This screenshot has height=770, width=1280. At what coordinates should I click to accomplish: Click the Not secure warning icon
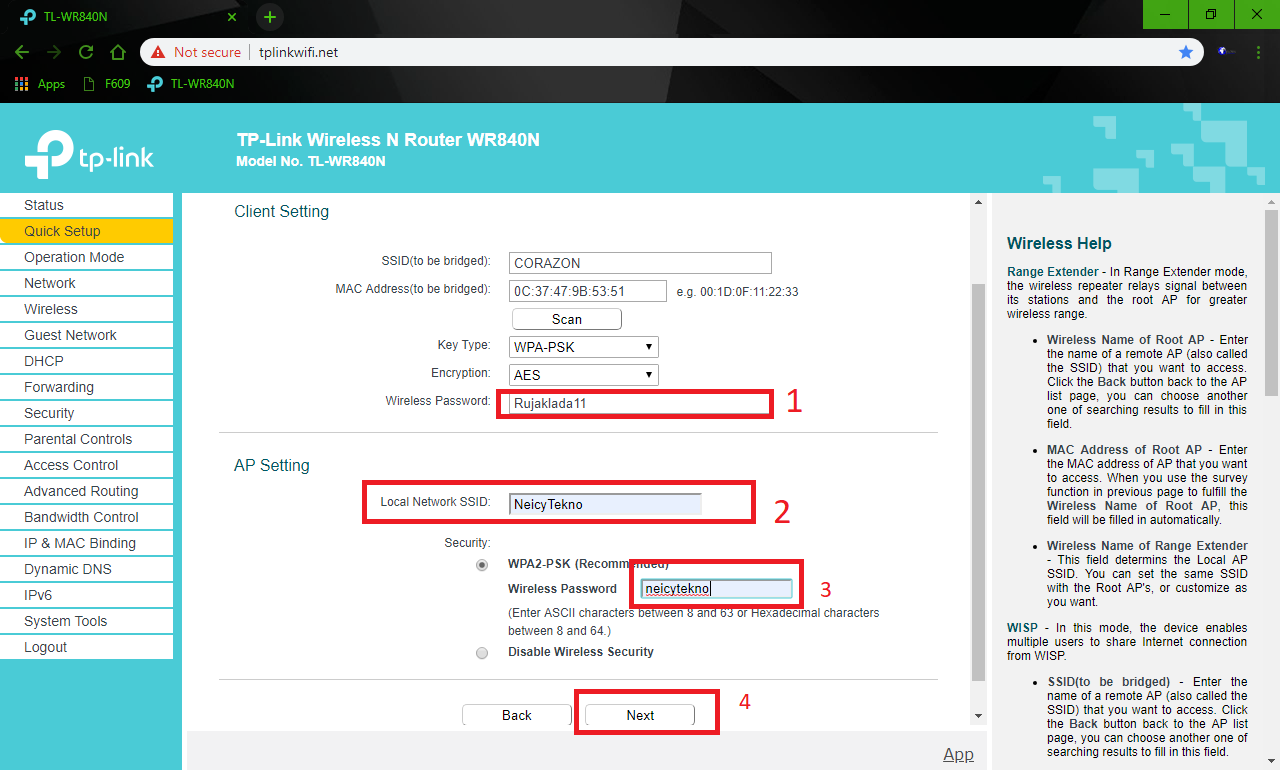click(157, 52)
